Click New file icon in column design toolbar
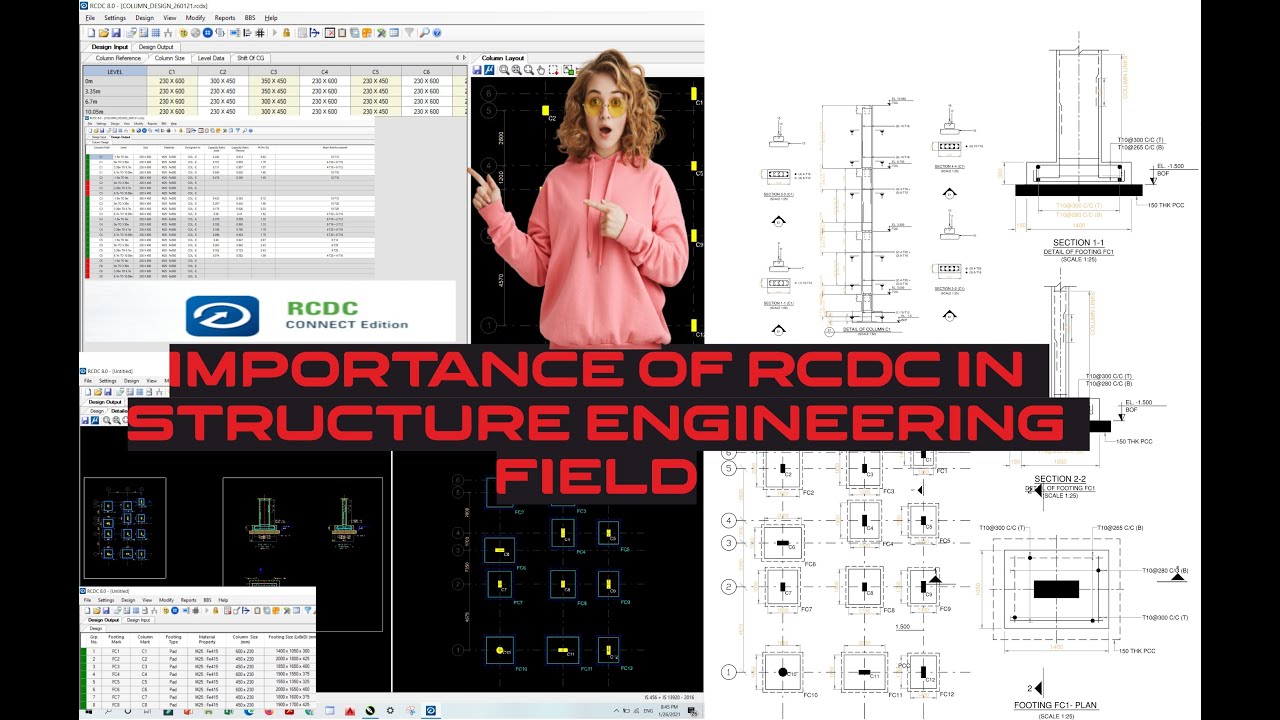Screen dimensions: 1280x720 pyautogui.click(x=91, y=33)
